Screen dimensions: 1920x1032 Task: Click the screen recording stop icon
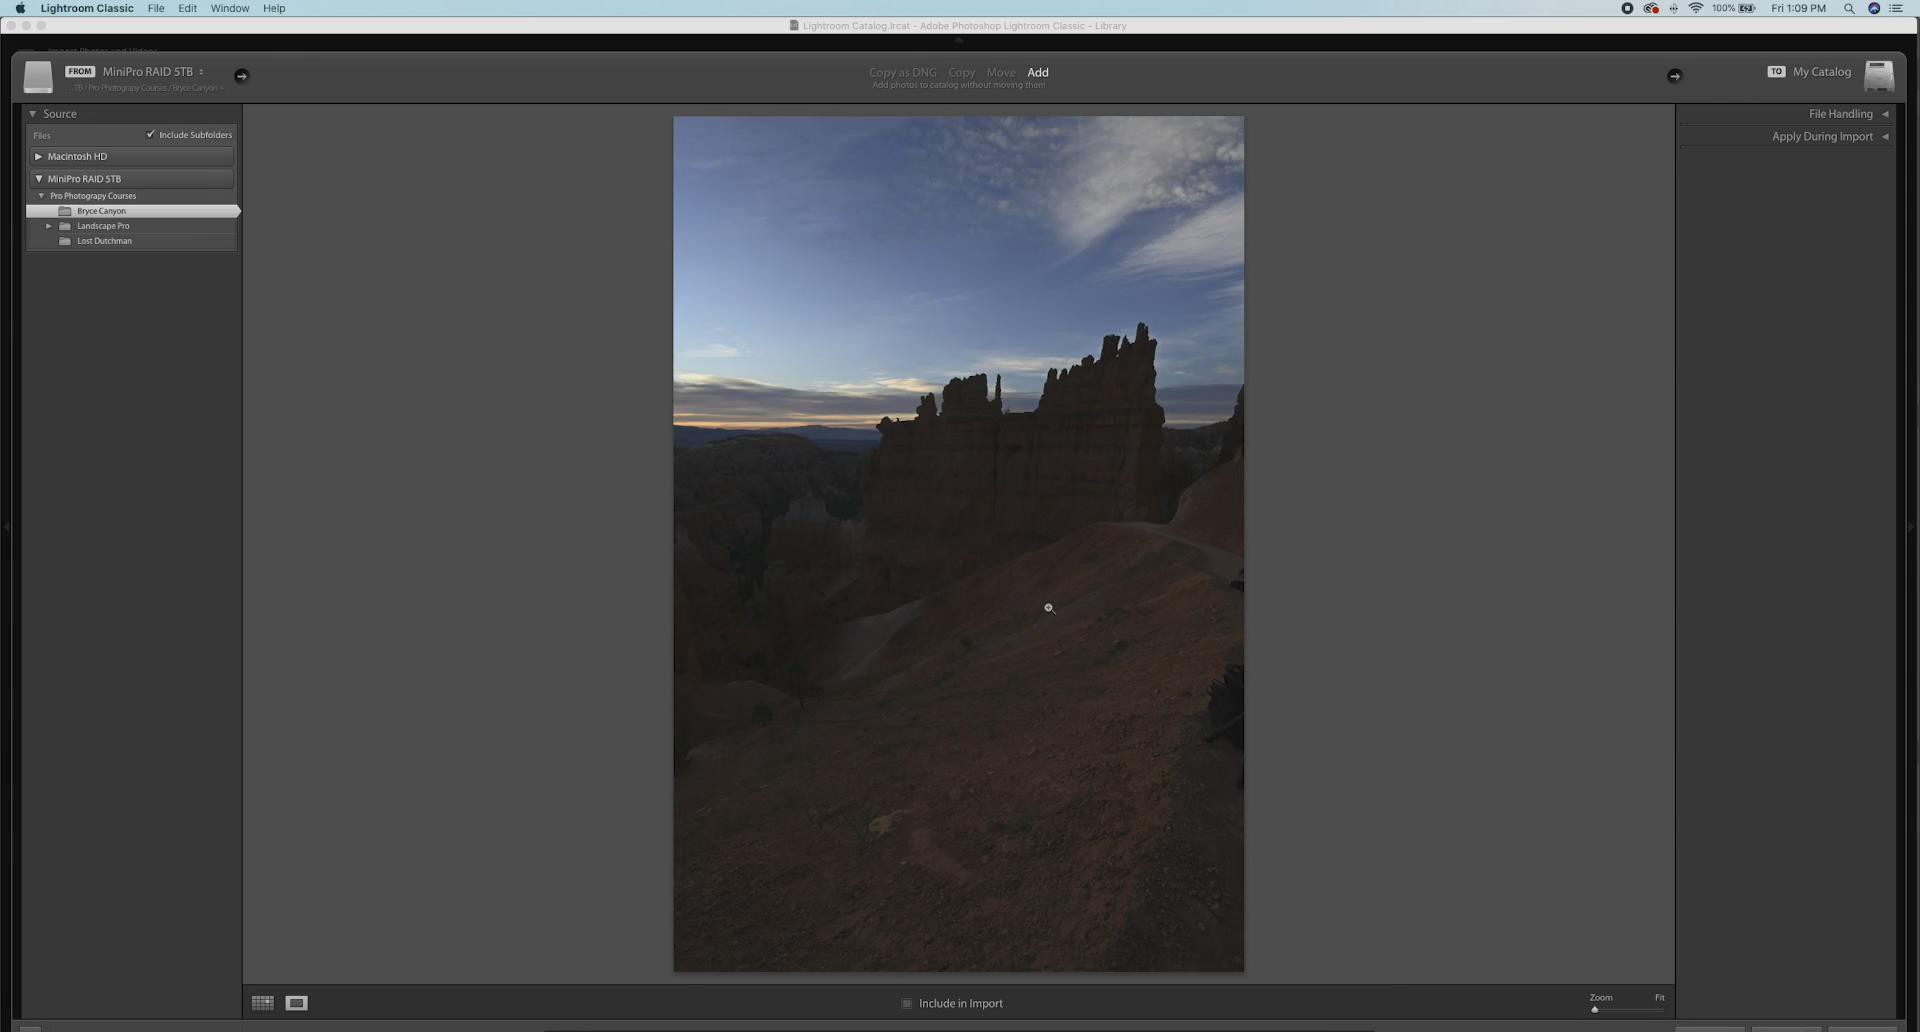coord(1627,8)
